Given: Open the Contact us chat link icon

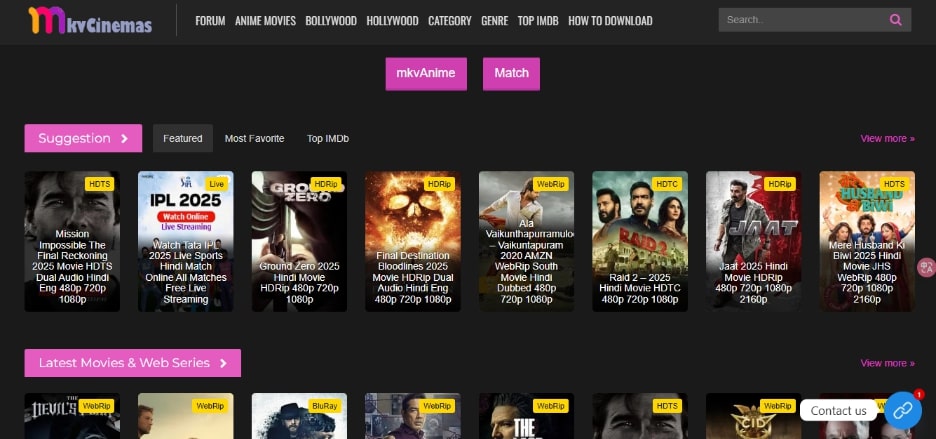Looking at the screenshot, I should coord(903,410).
